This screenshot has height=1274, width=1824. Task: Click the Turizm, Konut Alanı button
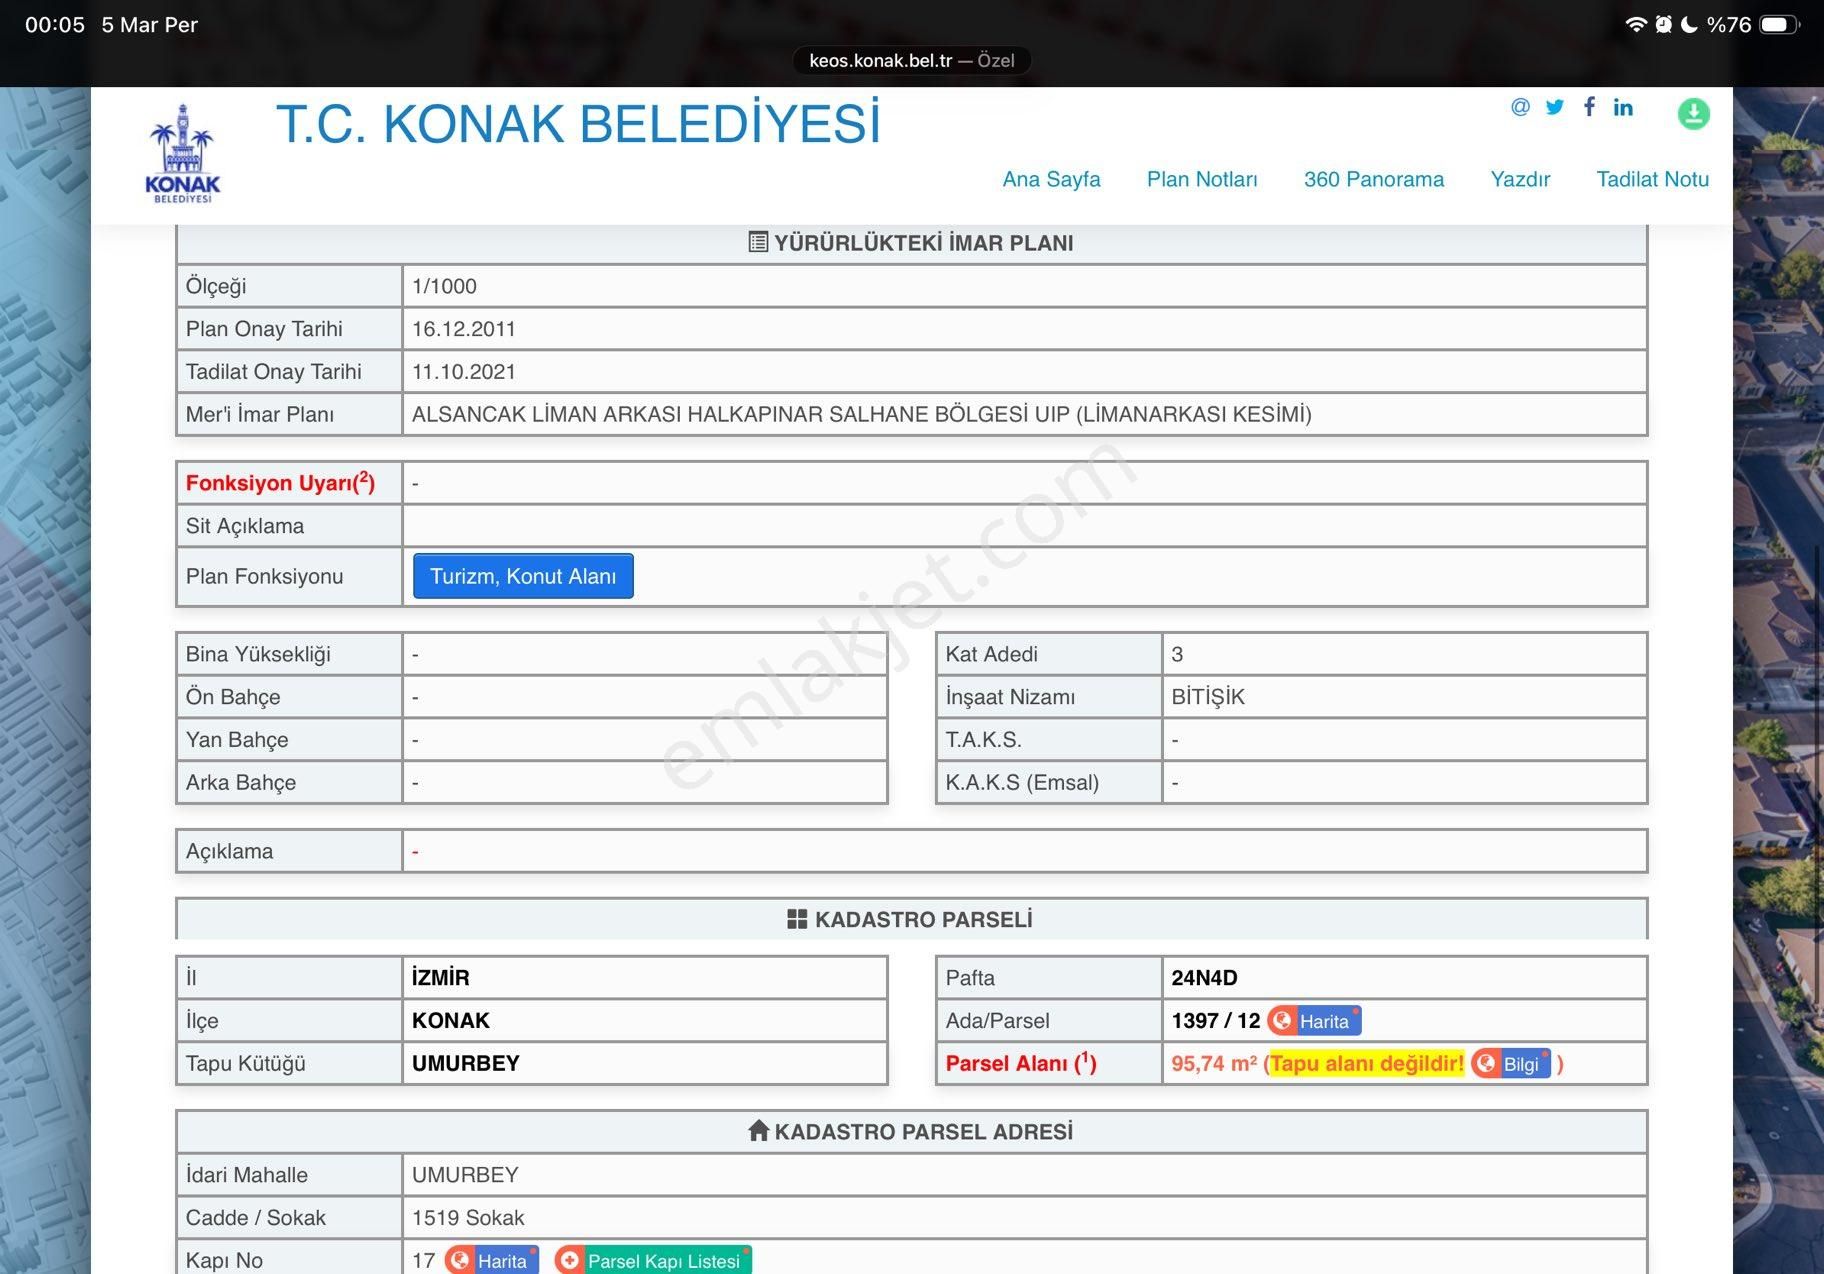point(523,577)
